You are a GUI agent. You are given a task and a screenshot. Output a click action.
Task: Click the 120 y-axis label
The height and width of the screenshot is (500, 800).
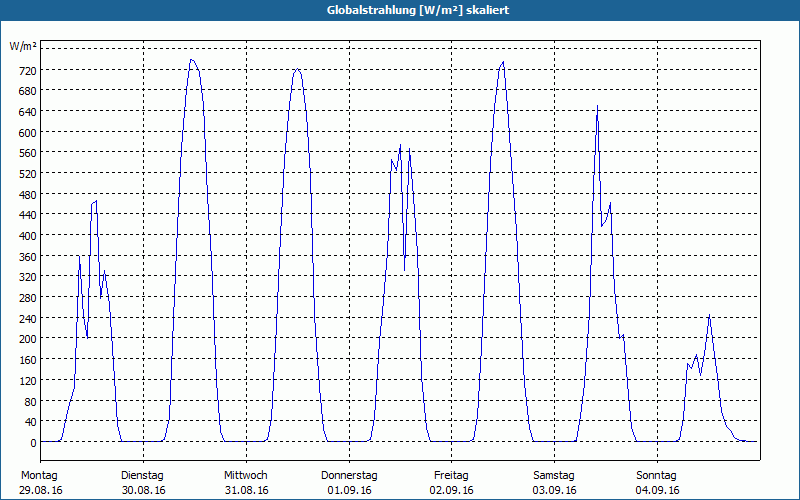coord(28,381)
